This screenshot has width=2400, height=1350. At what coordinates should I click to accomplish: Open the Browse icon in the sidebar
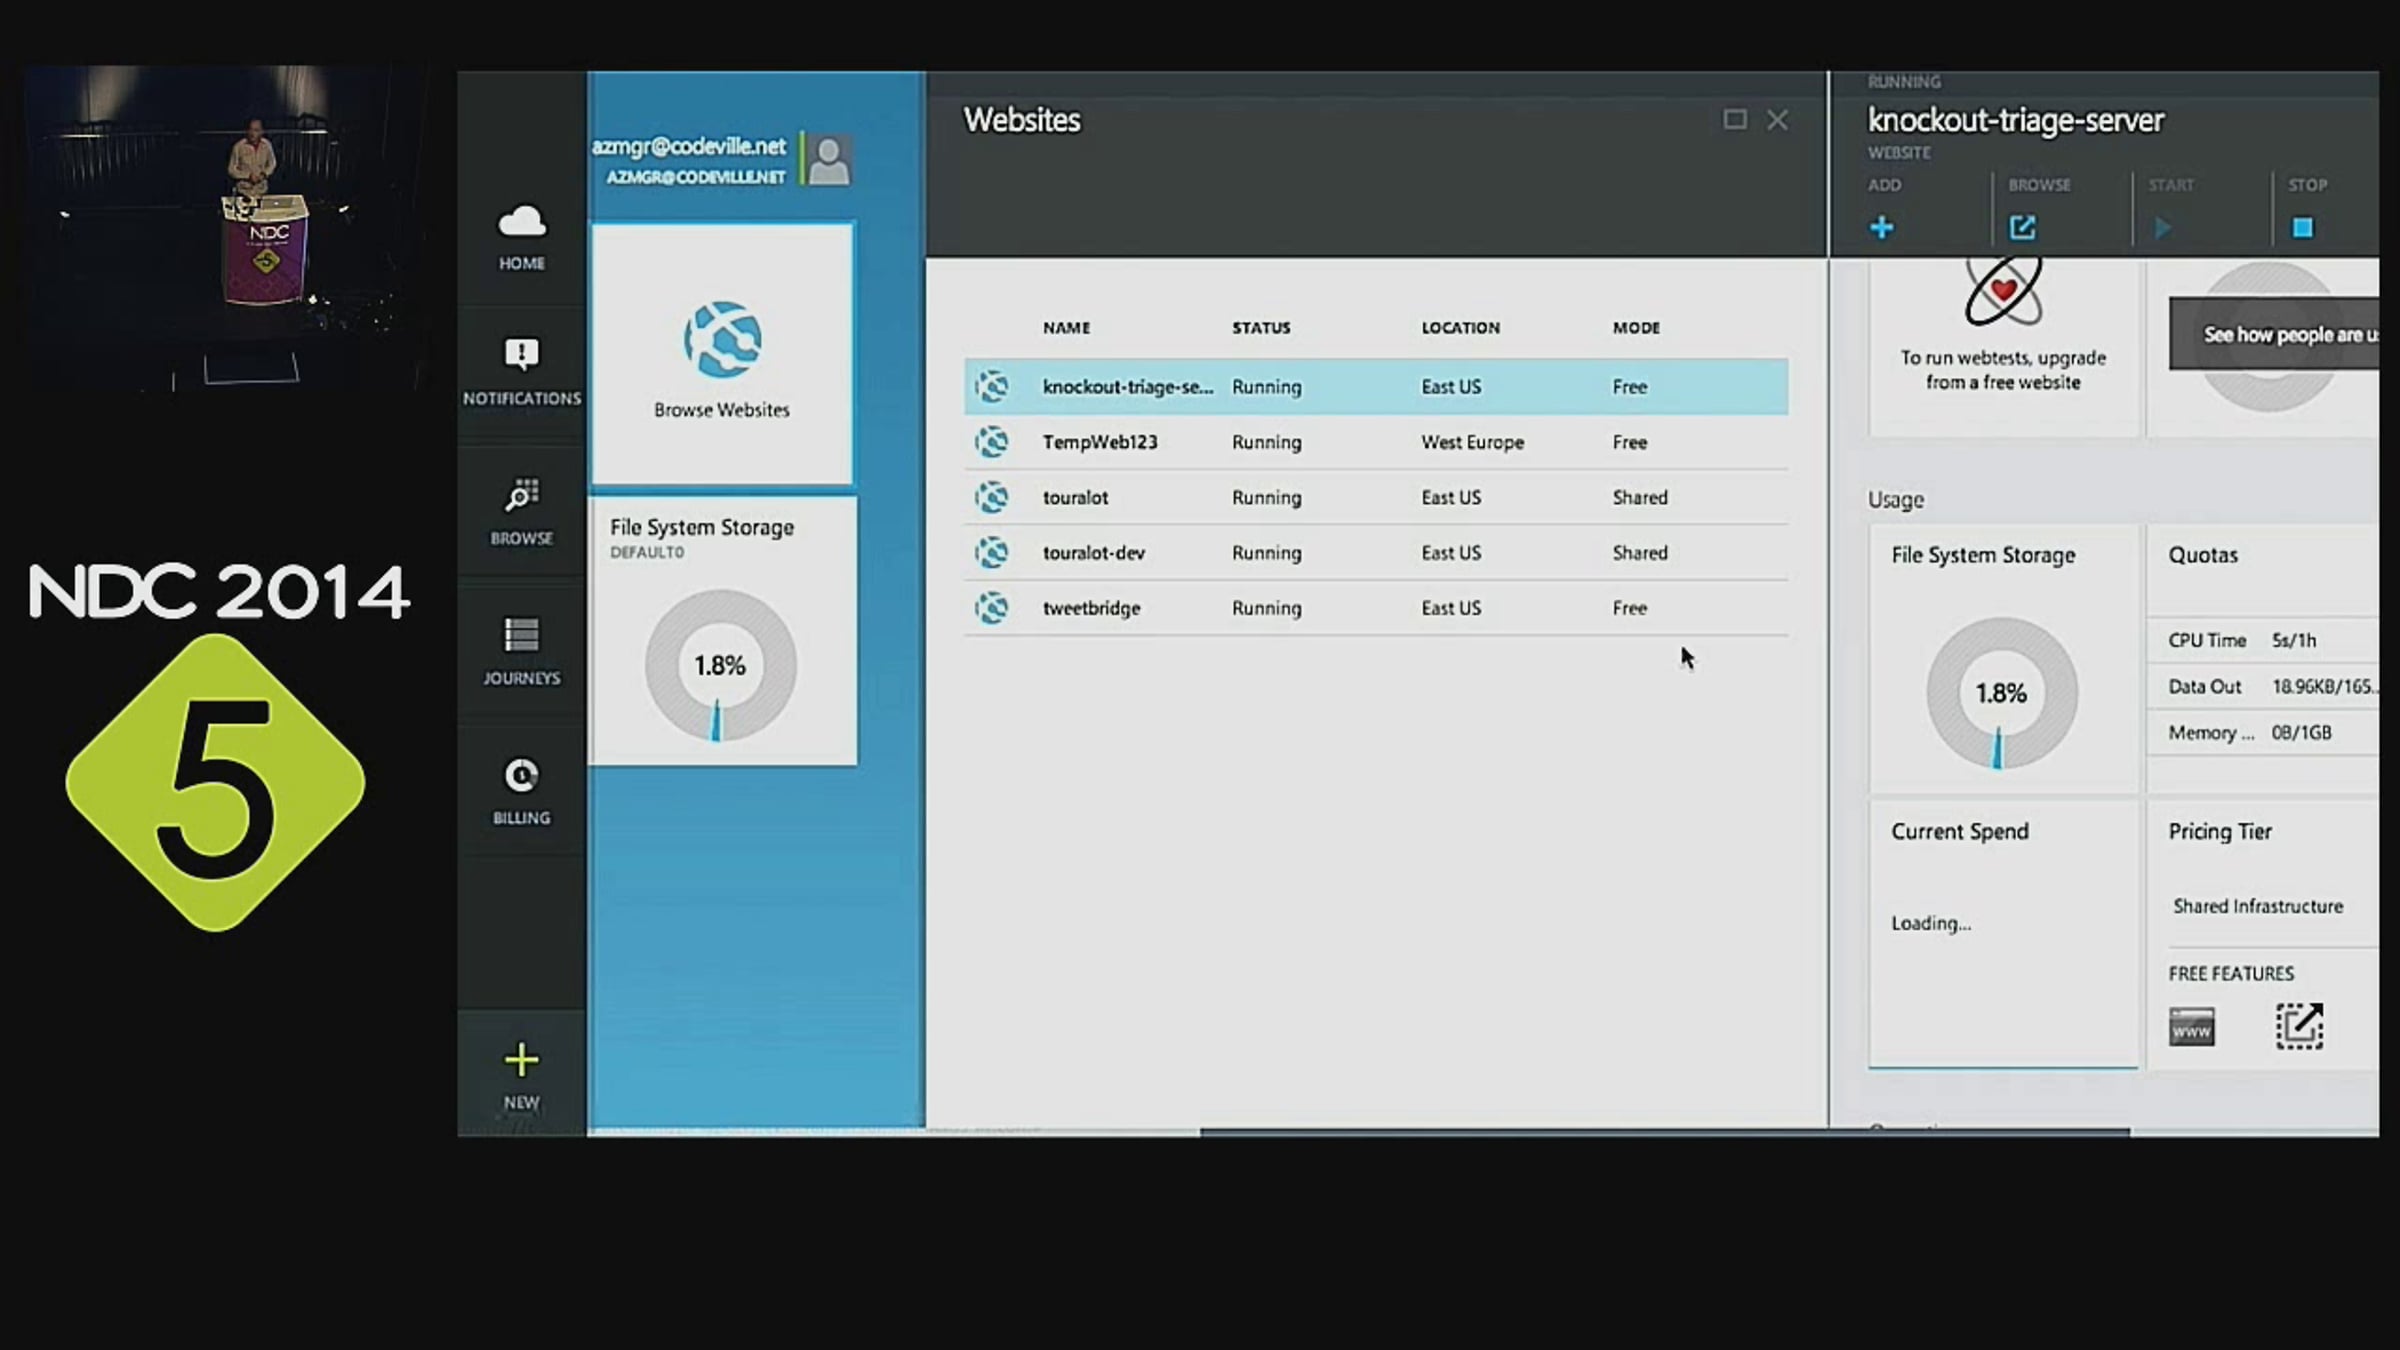tap(522, 494)
